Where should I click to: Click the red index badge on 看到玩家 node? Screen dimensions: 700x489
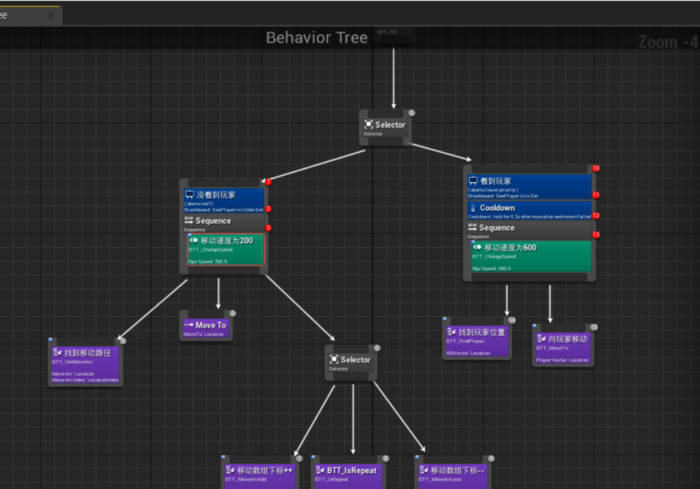(596, 168)
